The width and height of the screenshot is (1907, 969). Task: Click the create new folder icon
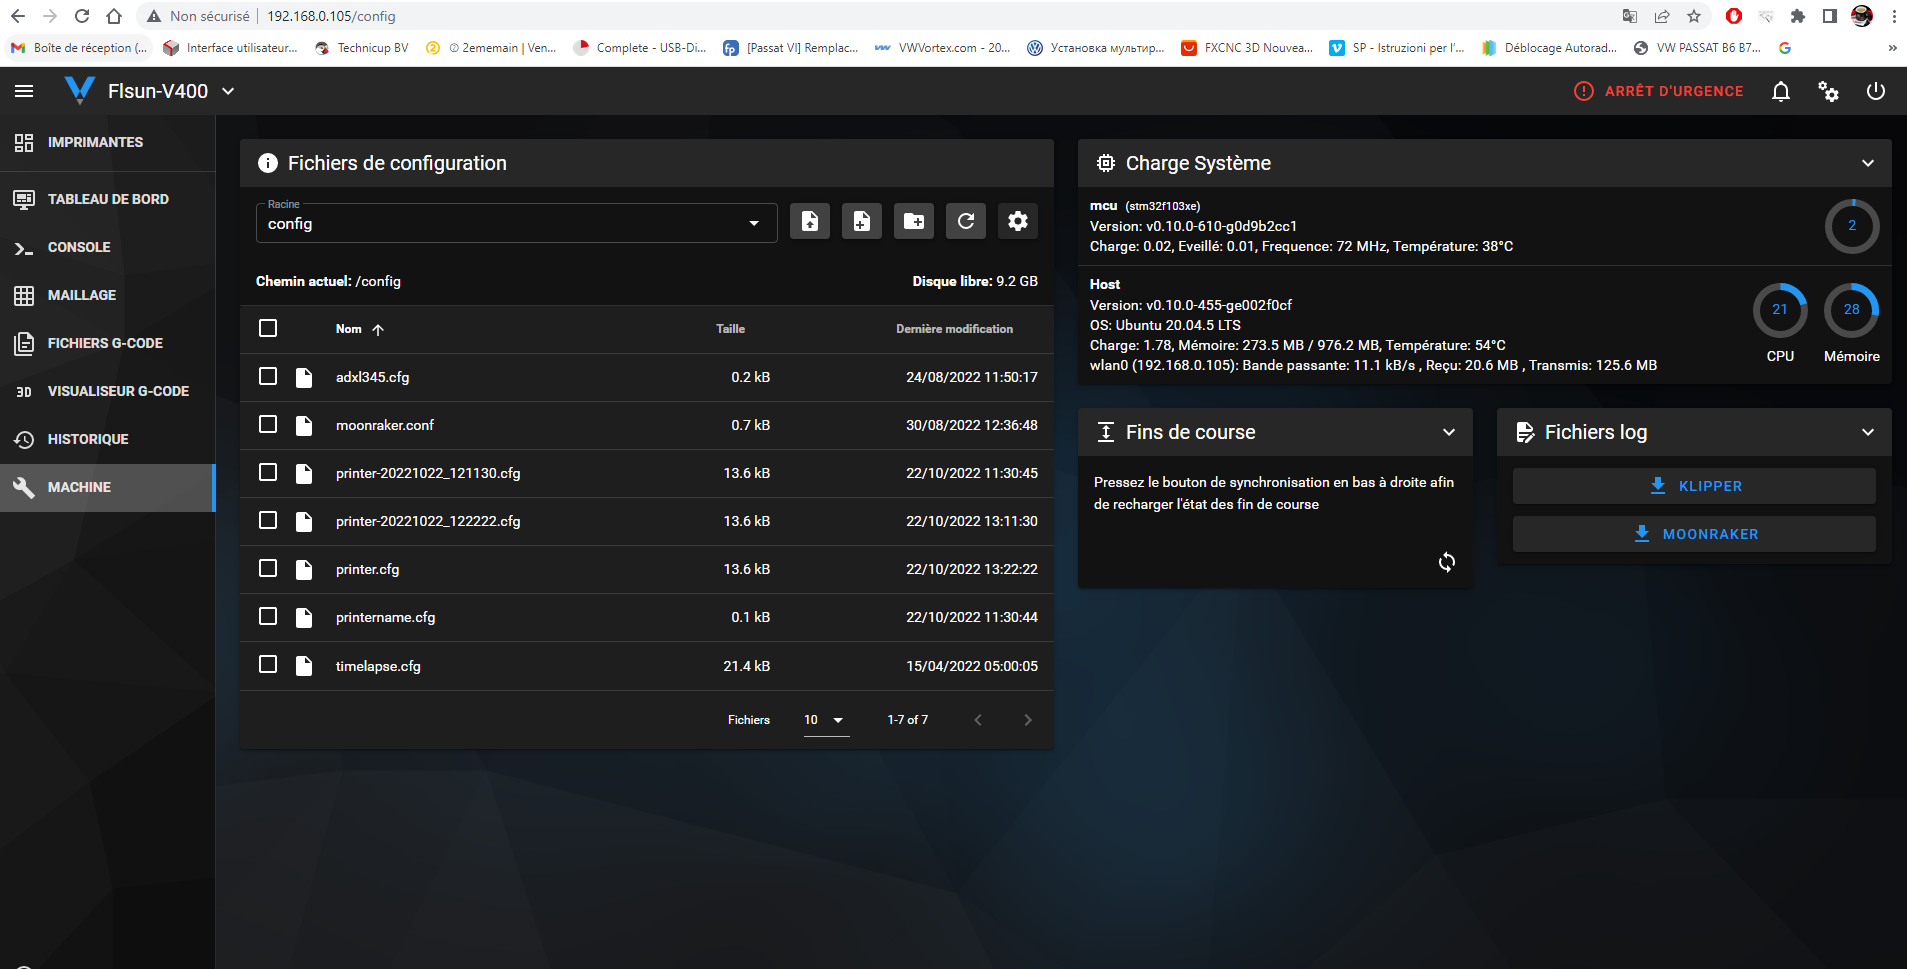(x=914, y=221)
